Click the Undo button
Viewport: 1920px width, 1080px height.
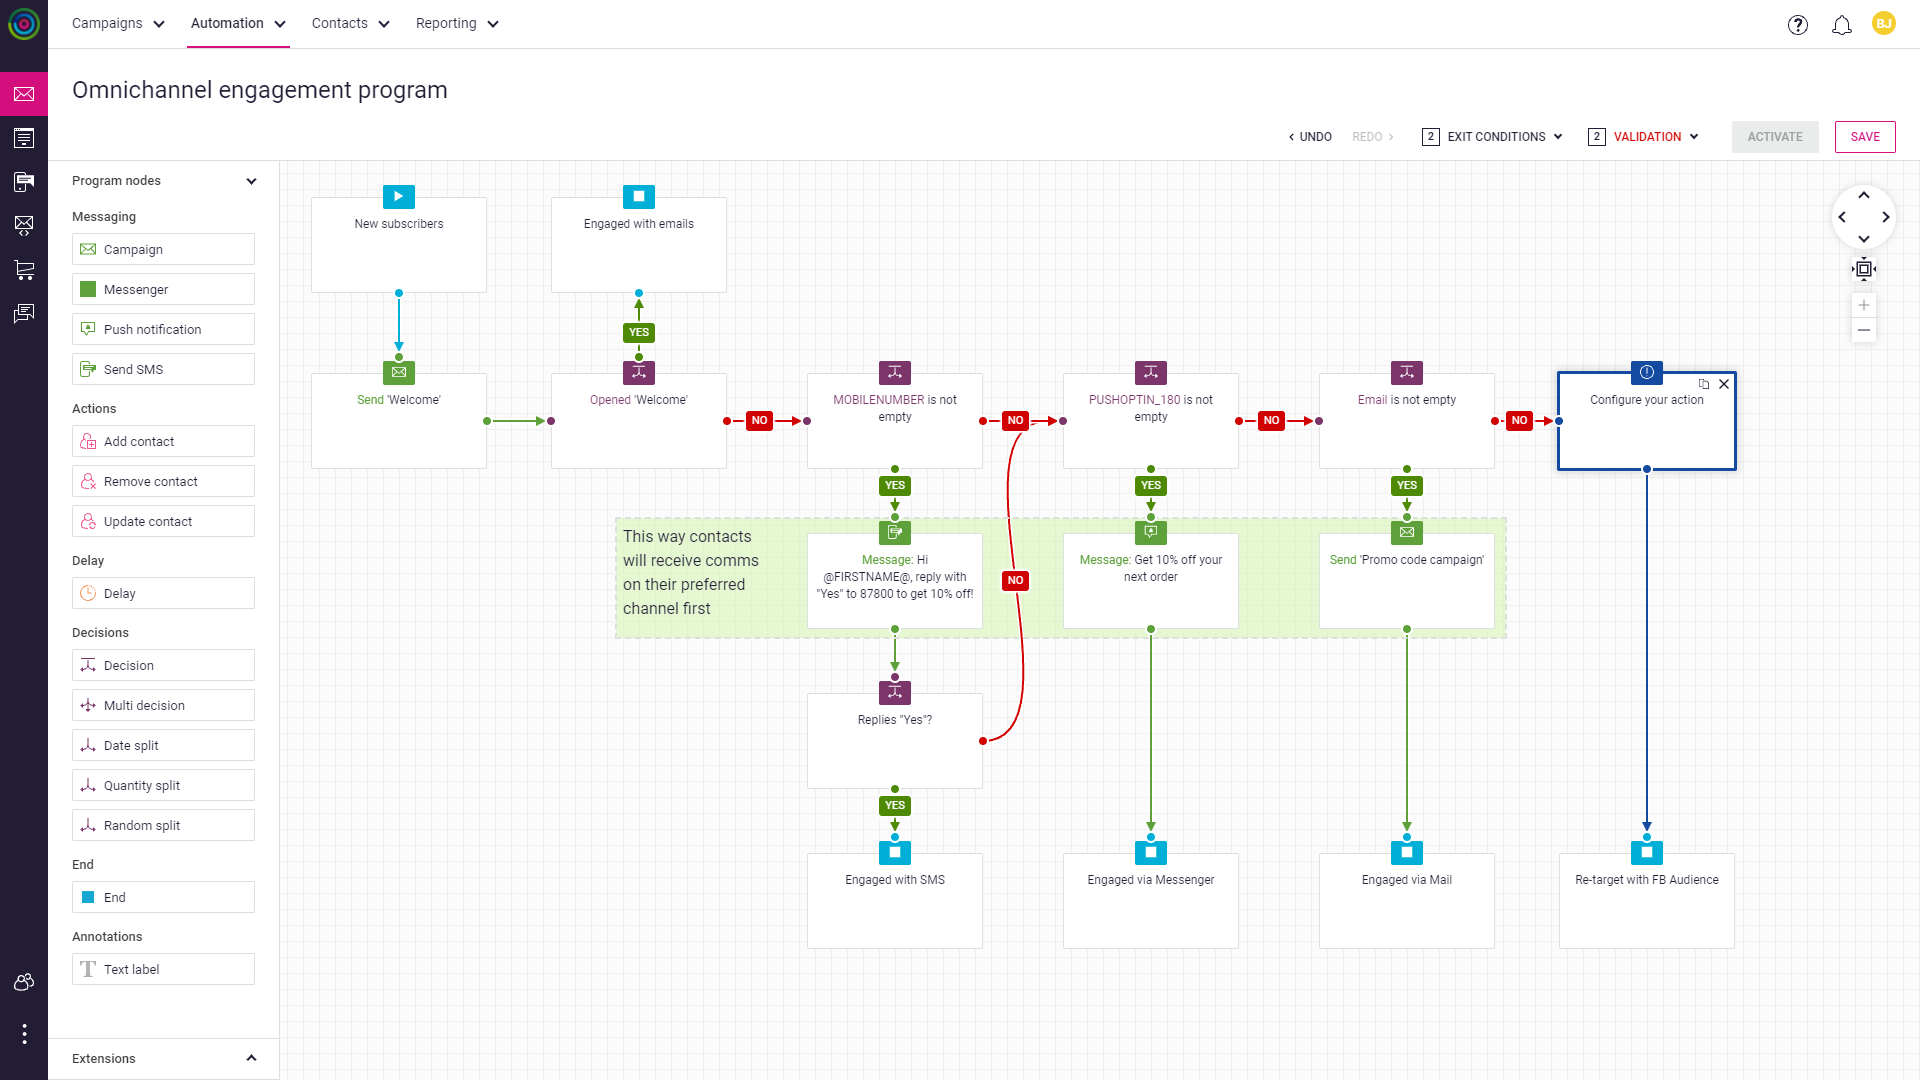coord(1310,137)
